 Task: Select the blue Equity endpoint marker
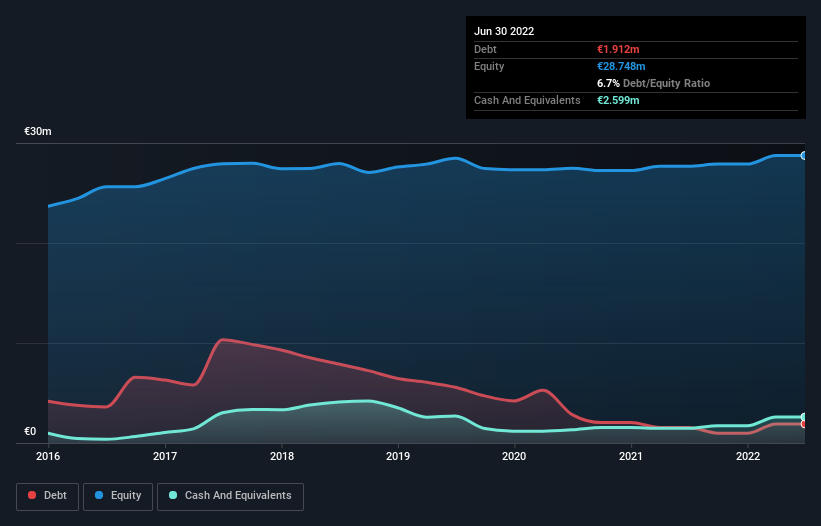point(804,155)
